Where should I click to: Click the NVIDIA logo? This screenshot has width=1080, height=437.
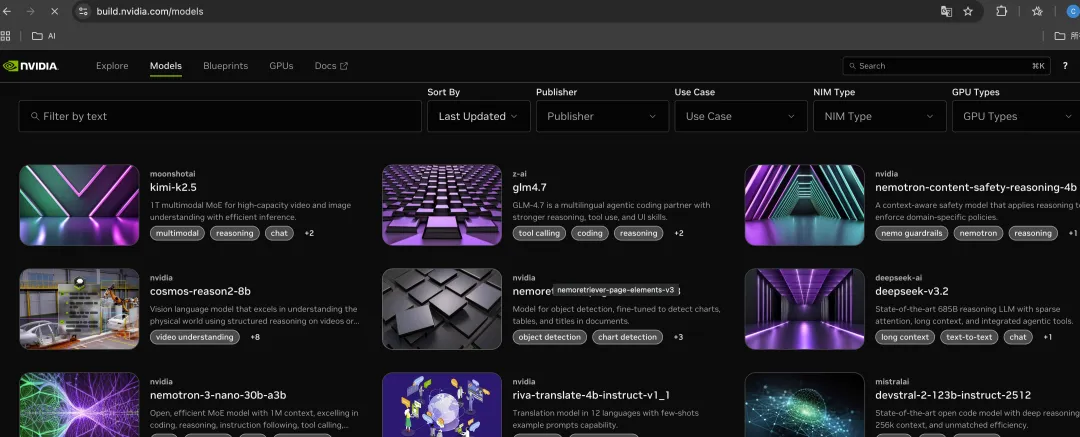(30, 66)
